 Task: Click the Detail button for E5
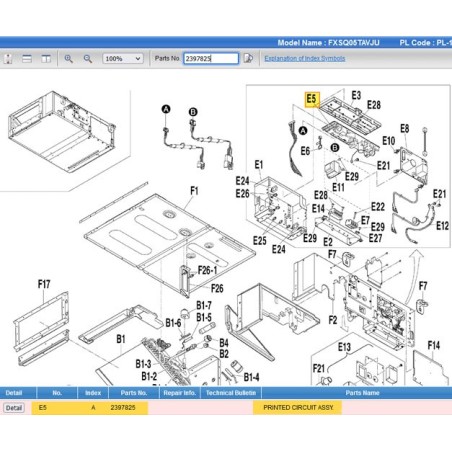[14, 408]
